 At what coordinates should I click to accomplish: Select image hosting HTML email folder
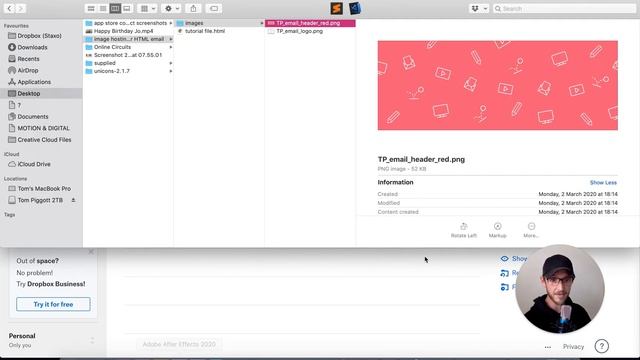(x=129, y=39)
